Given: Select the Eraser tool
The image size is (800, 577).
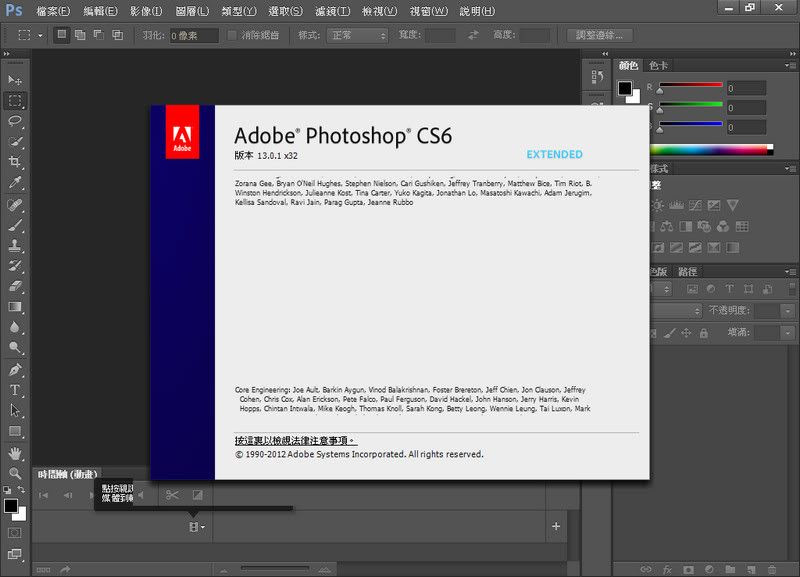Looking at the screenshot, I should [15, 286].
